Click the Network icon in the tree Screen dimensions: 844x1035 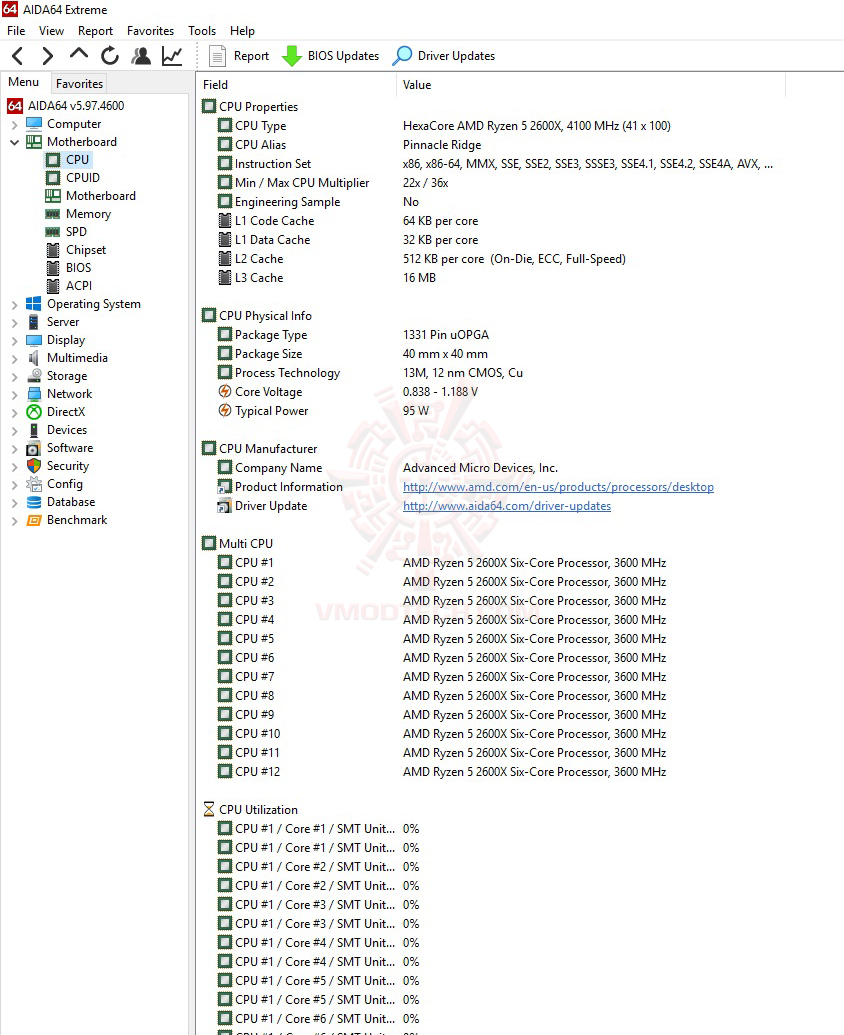click(x=34, y=394)
